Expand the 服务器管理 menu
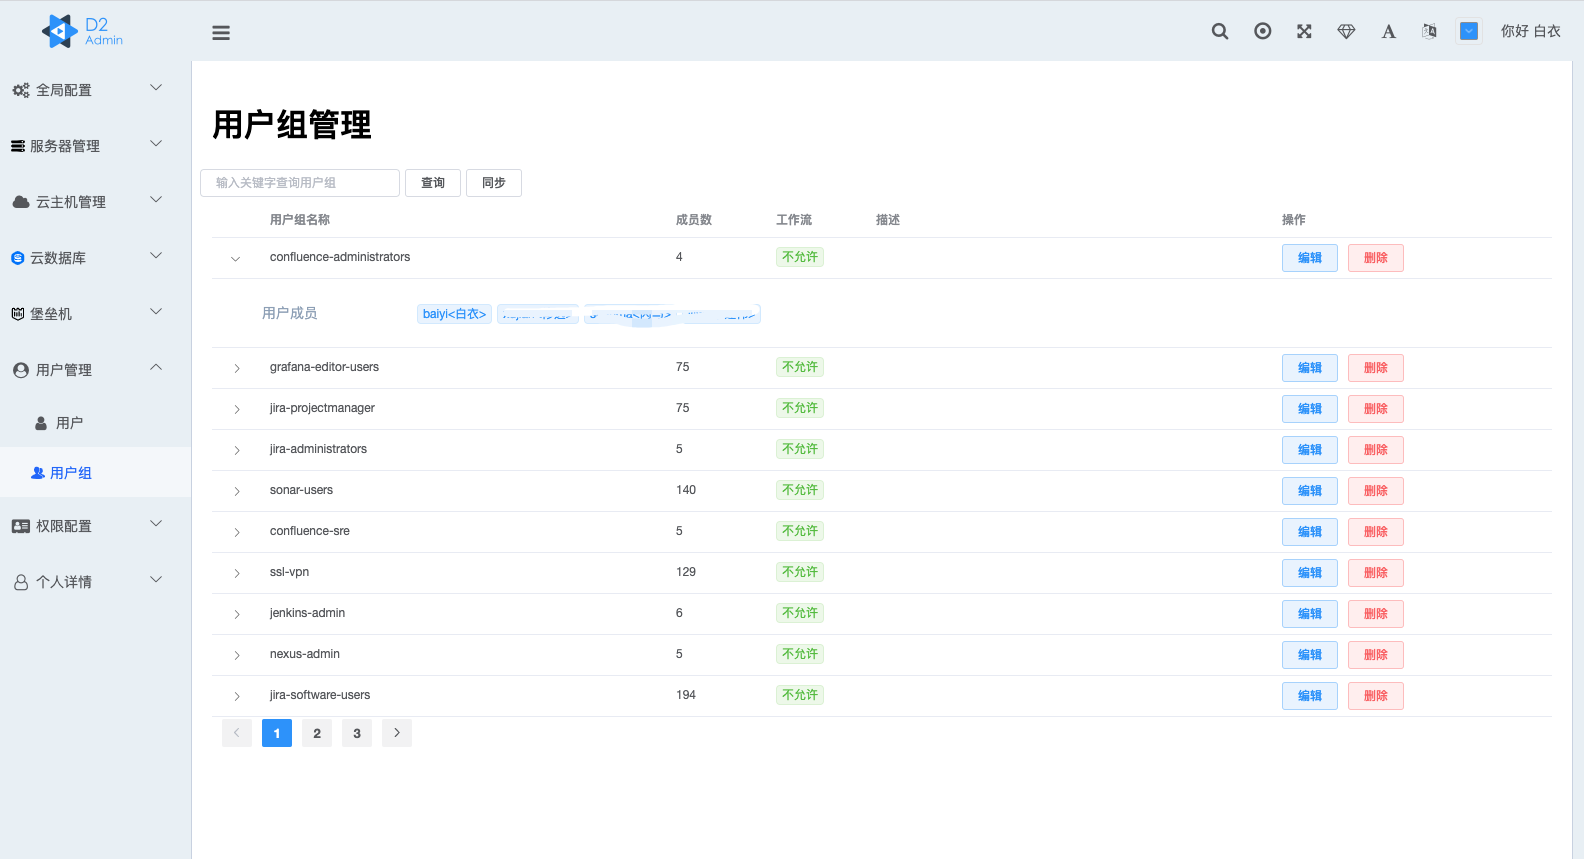The width and height of the screenshot is (1584, 859). pyautogui.click(x=95, y=145)
